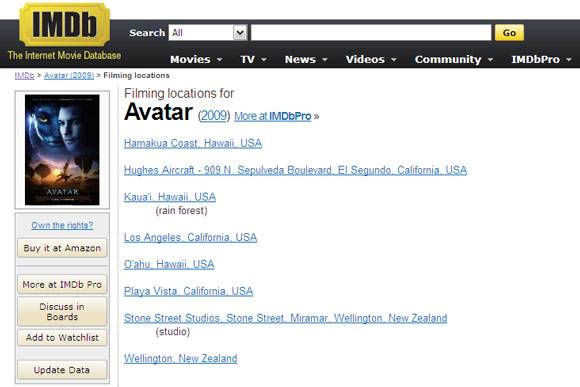The height and width of the screenshot is (387, 580).
Task: Open the News menu
Action: pyautogui.click(x=306, y=59)
